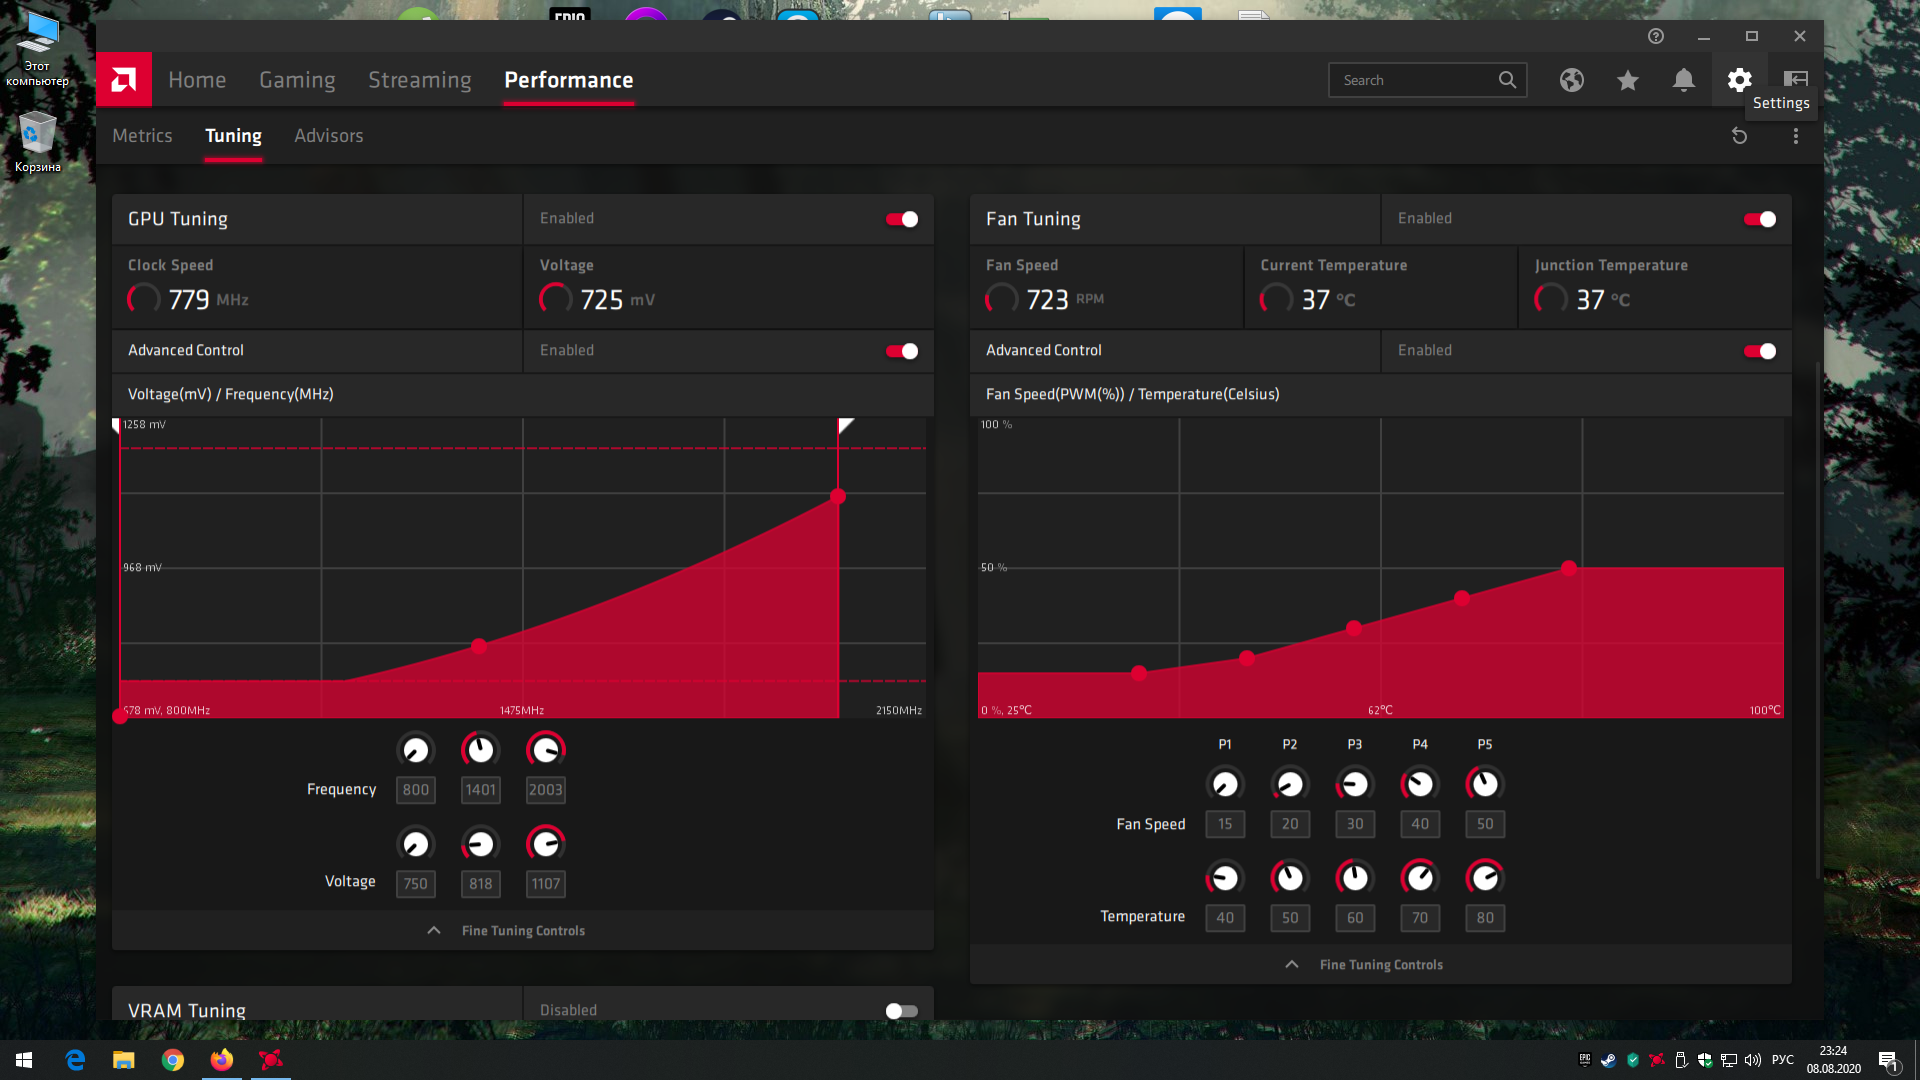The image size is (1920, 1080).
Task: Enable the VRAM Tuning toggle
Action: tap(901, 1011)
